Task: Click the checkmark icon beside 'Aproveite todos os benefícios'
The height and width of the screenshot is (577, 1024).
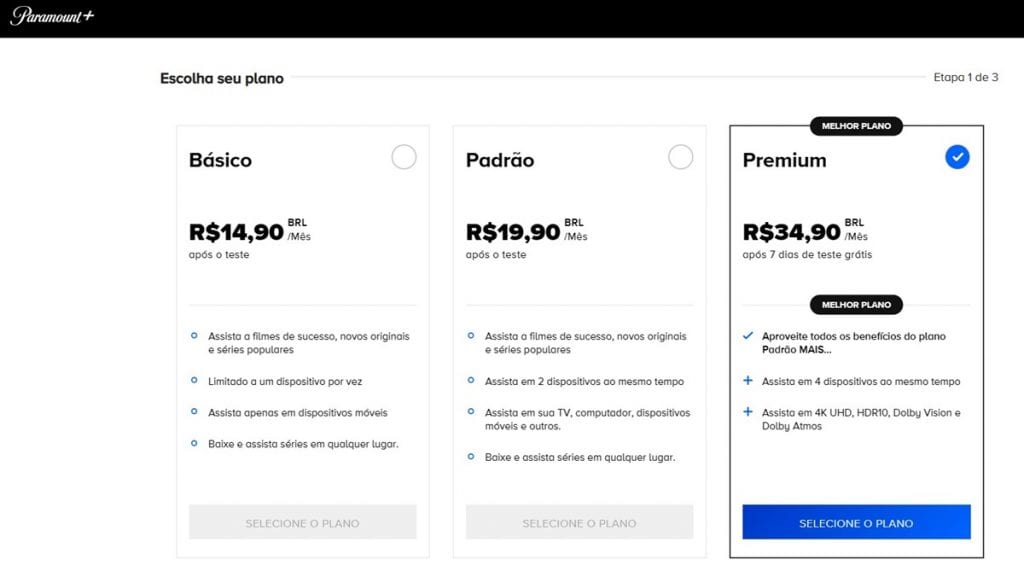Action: click(748, 336)
